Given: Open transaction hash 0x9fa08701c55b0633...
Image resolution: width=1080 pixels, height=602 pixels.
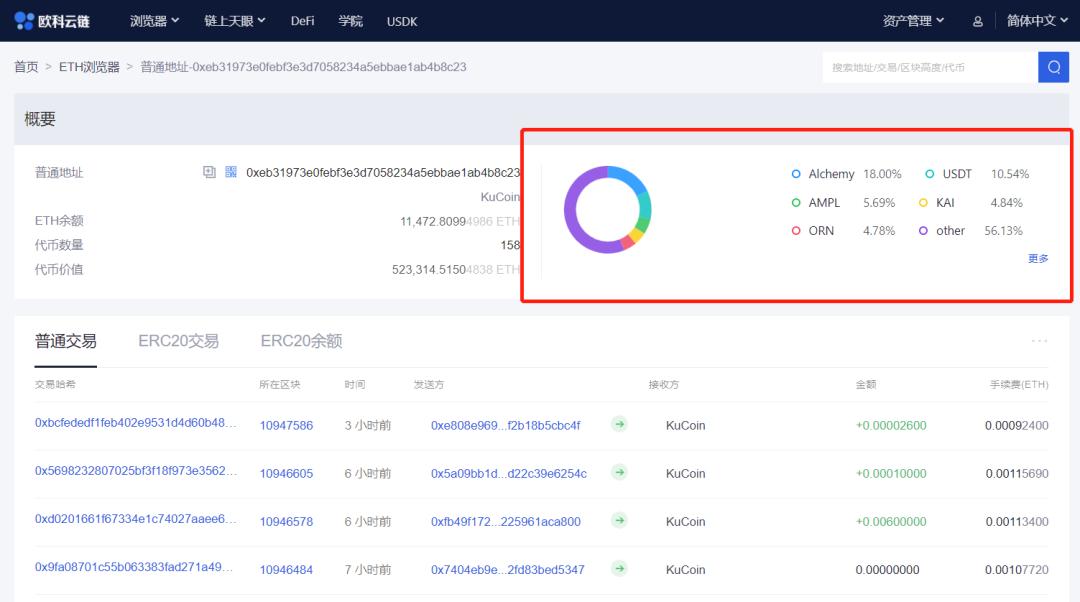Looking at the screenshot, I should coord(134,567).
